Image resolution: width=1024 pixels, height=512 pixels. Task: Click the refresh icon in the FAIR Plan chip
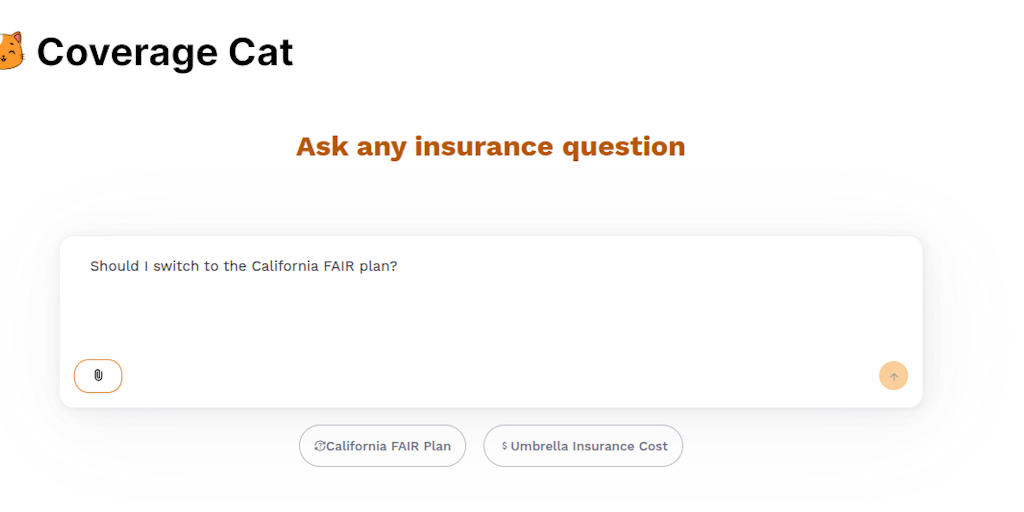(320, 446)
